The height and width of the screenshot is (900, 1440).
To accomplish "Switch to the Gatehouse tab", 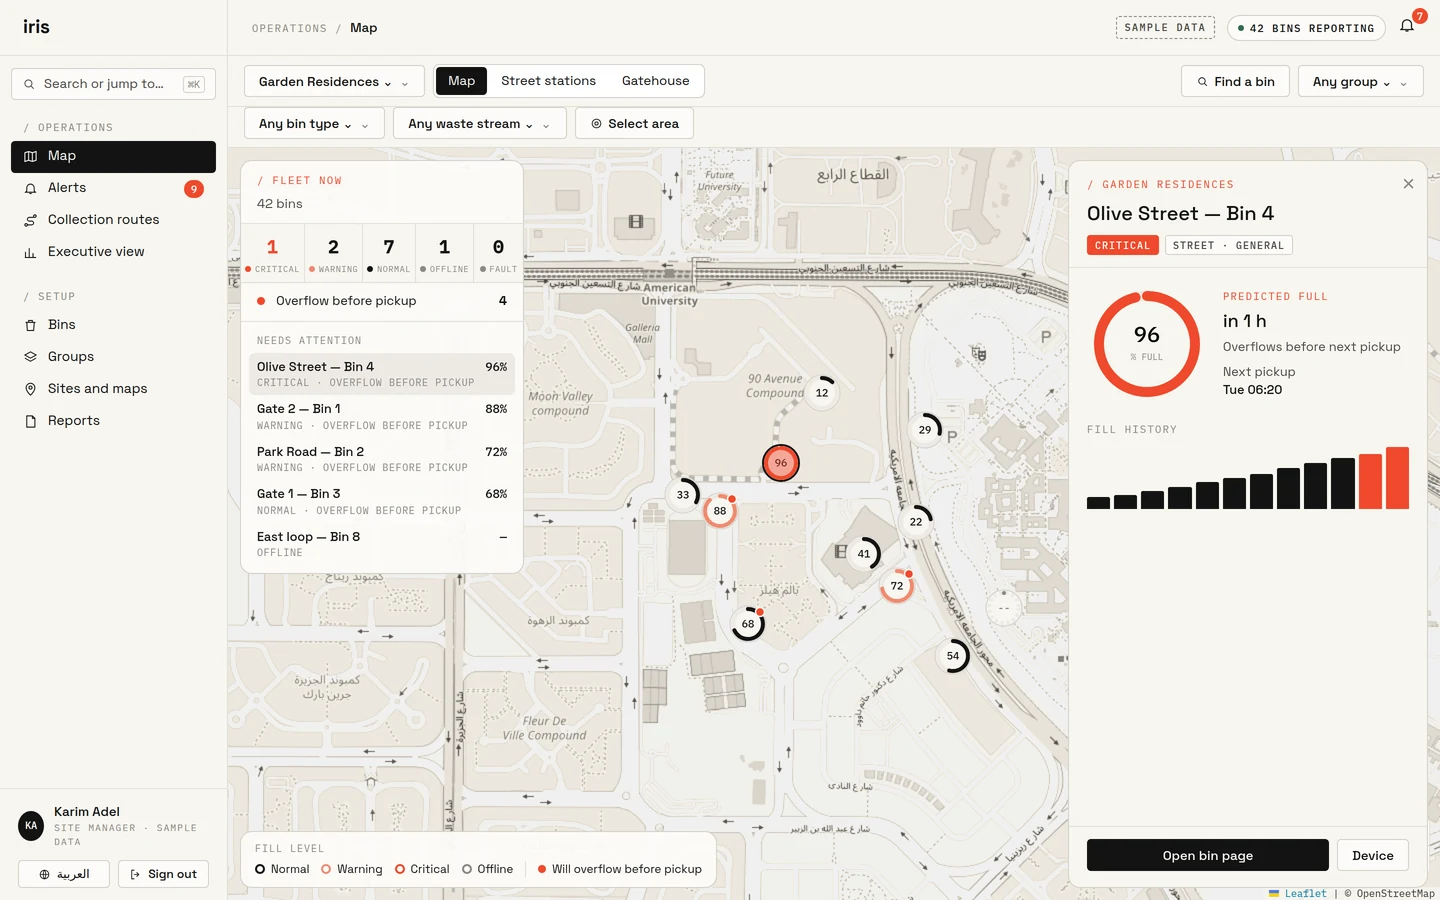I will coord(656,81).
